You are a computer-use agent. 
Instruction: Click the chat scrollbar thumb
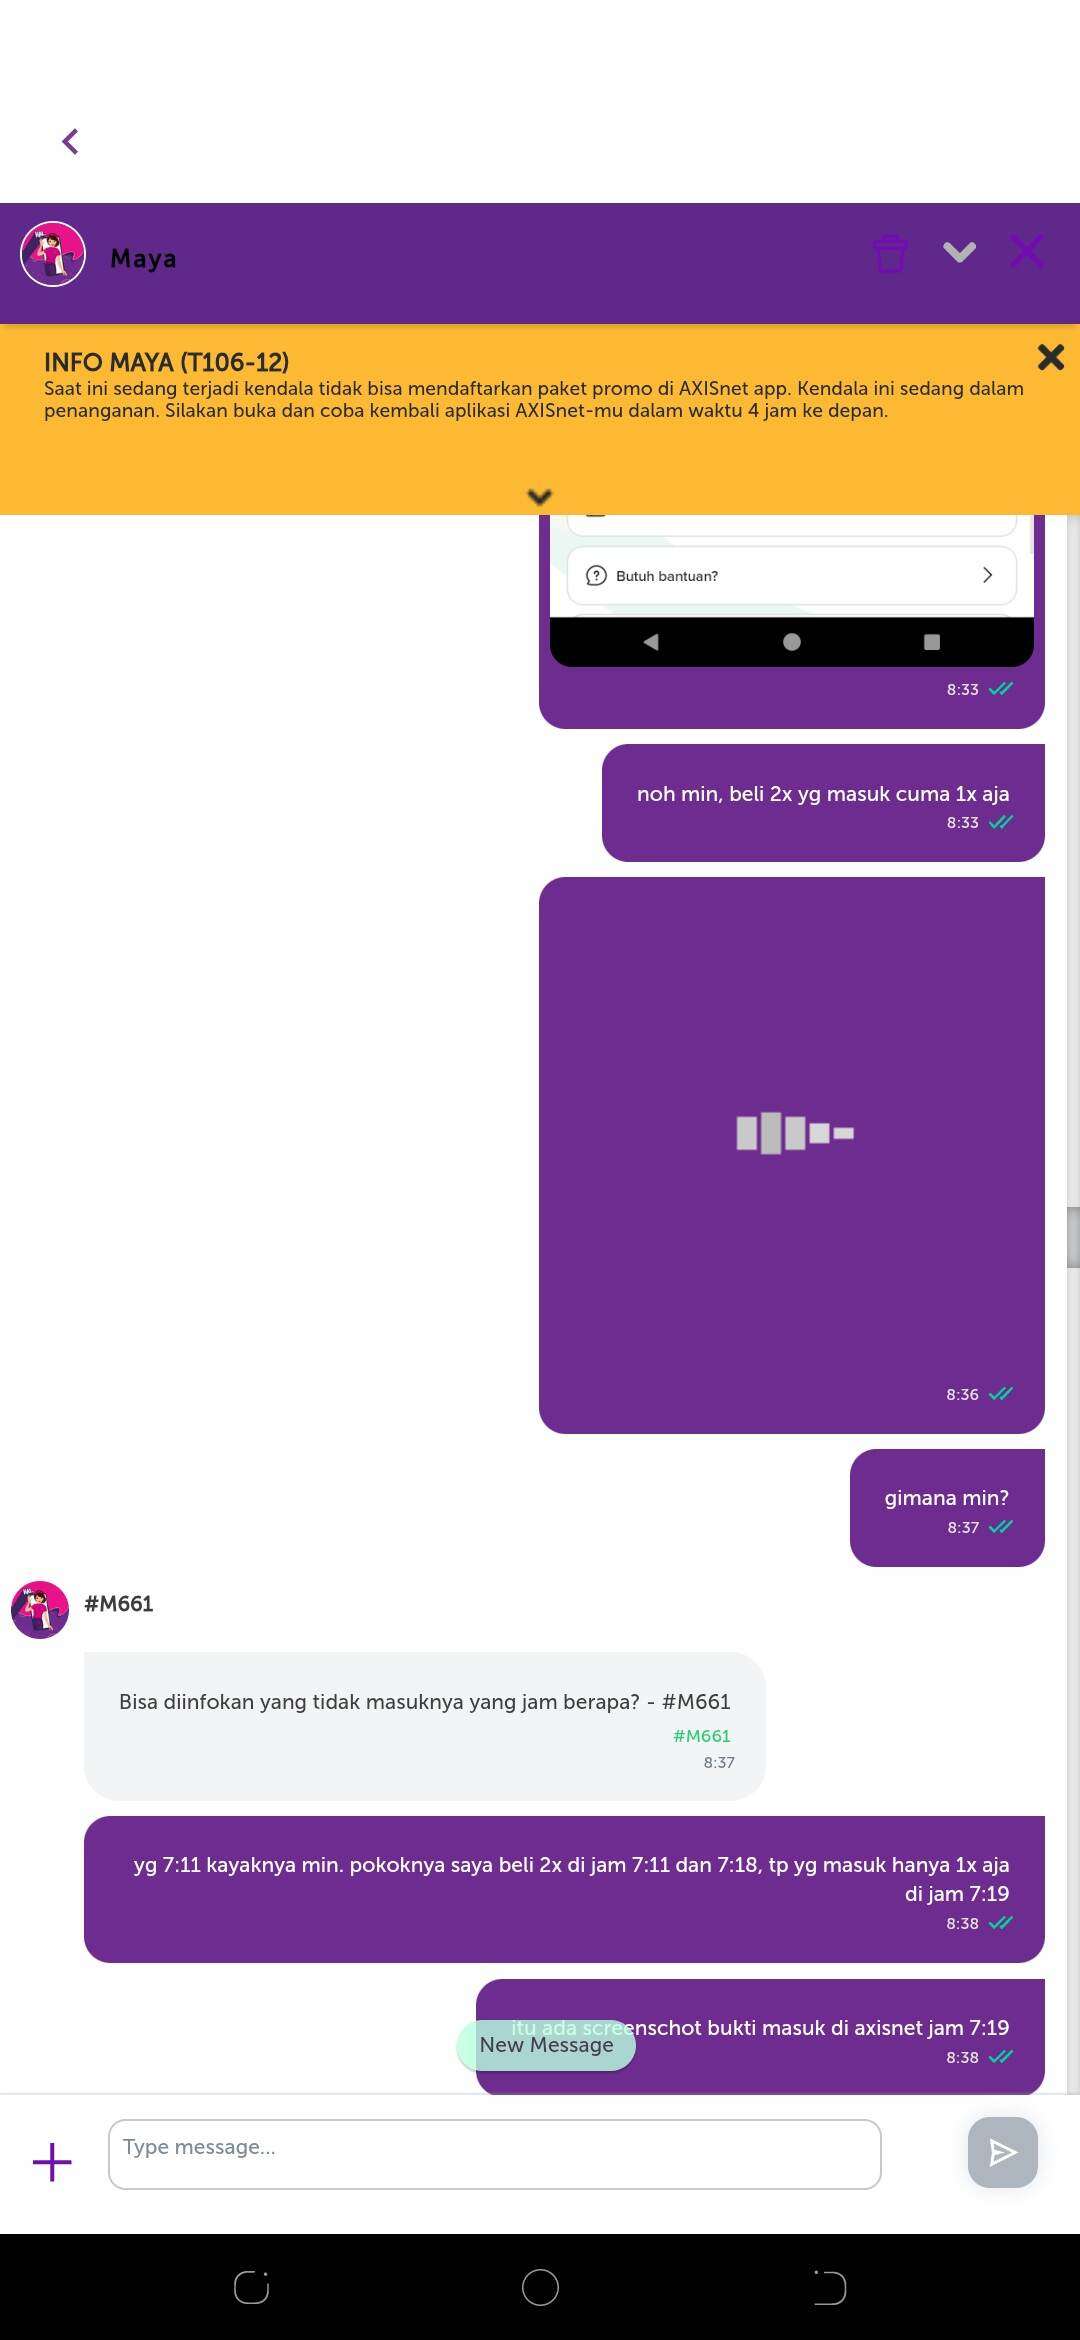1072,1237
